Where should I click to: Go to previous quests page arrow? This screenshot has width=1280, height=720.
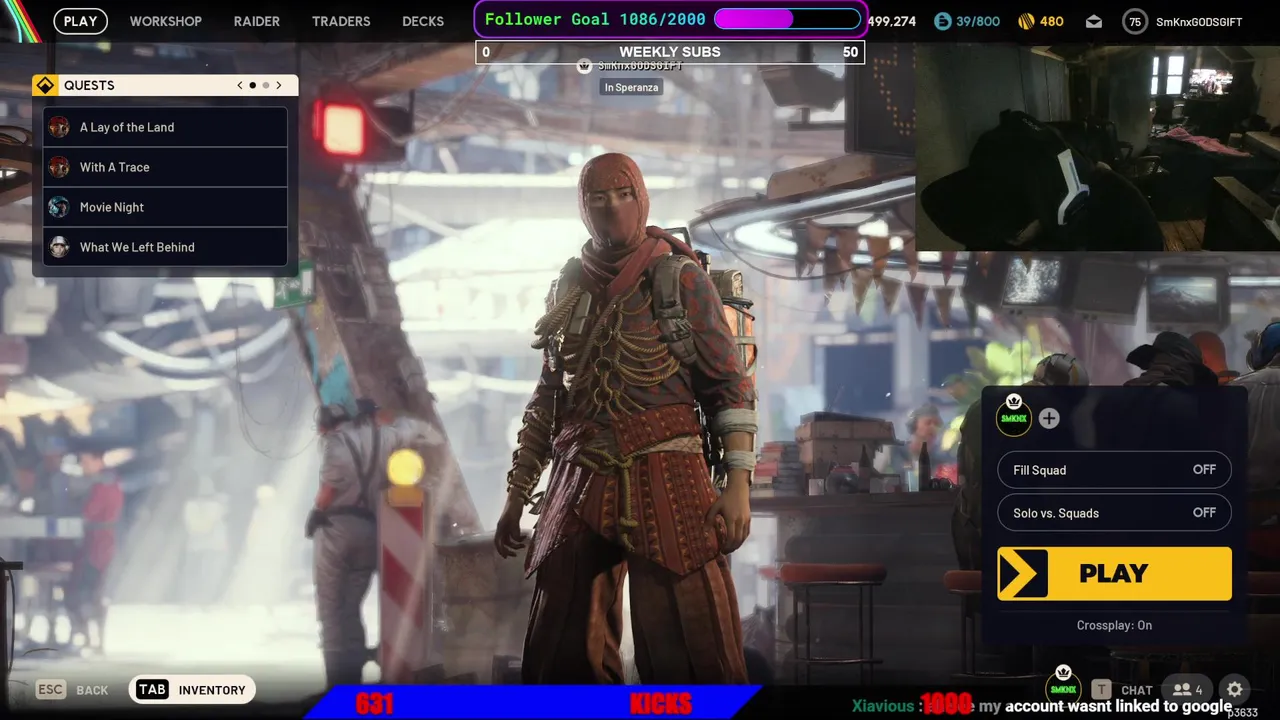point(240,85)
